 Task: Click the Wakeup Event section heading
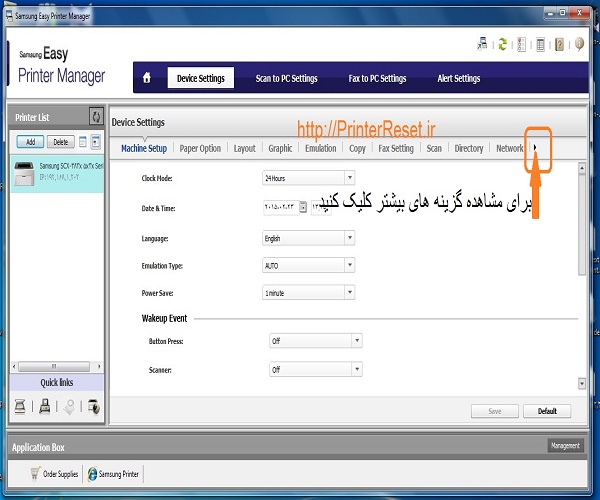click(164, 318)
